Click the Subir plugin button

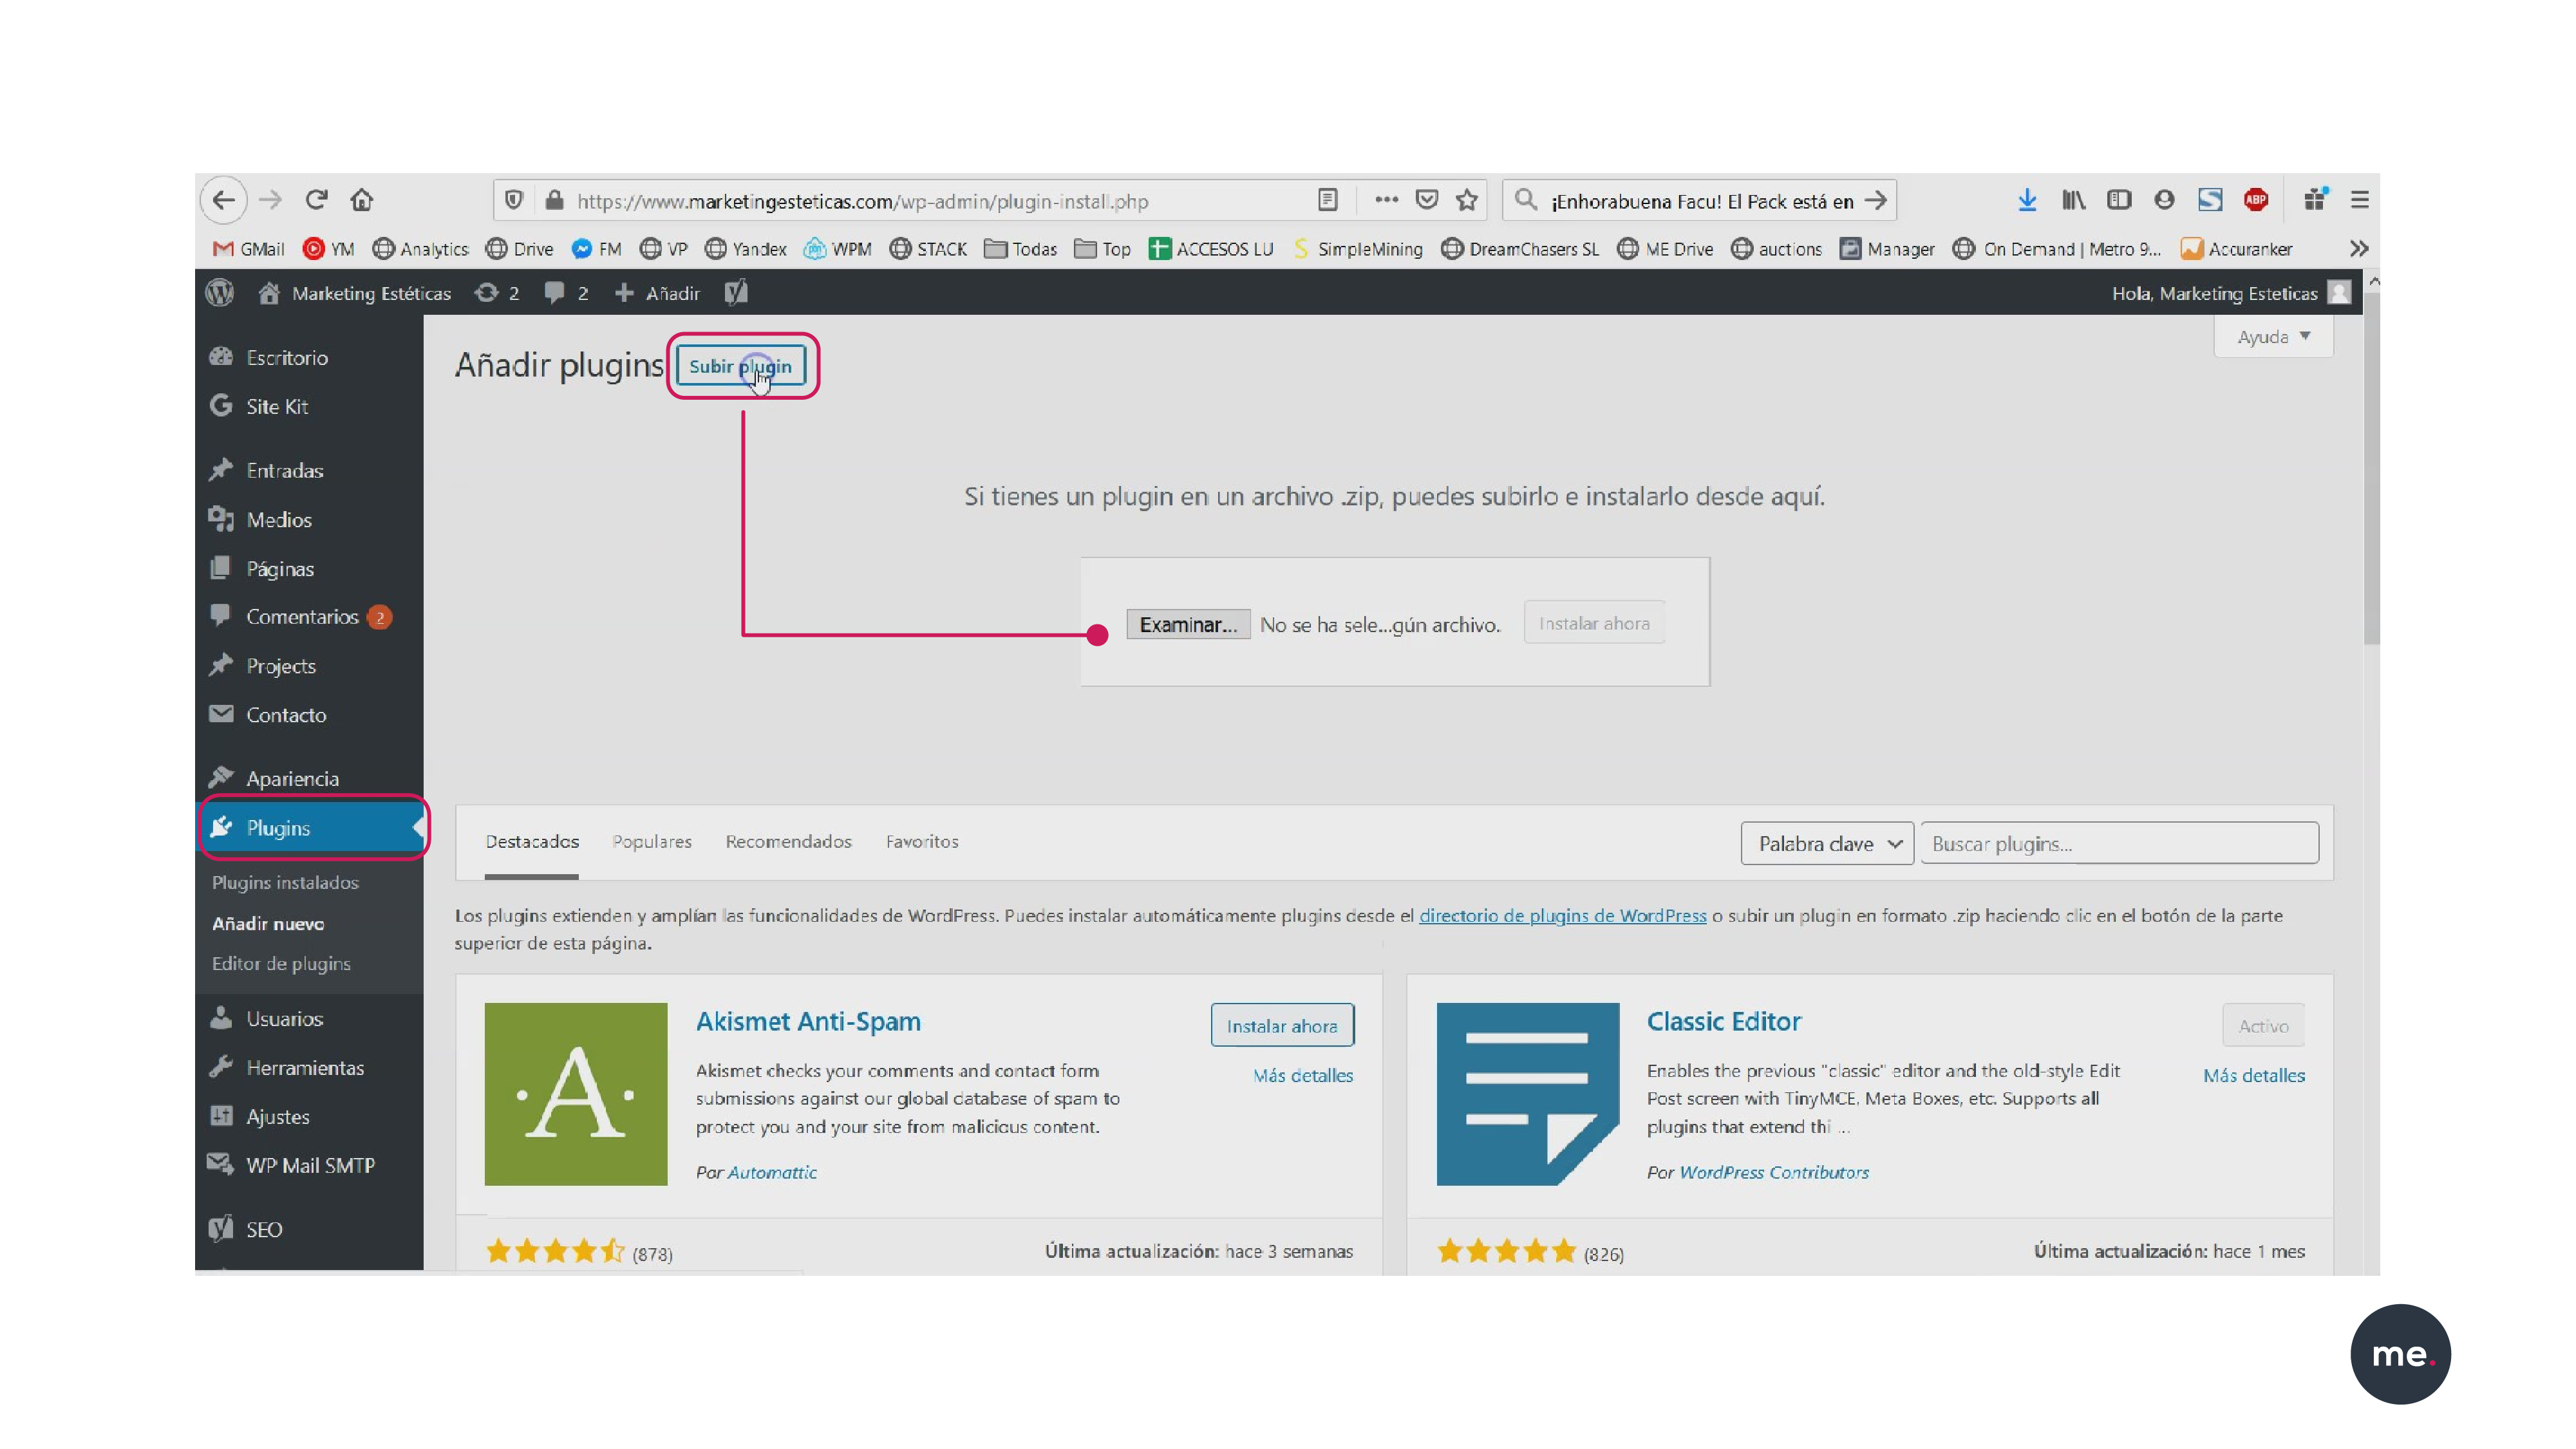point(741,367)
